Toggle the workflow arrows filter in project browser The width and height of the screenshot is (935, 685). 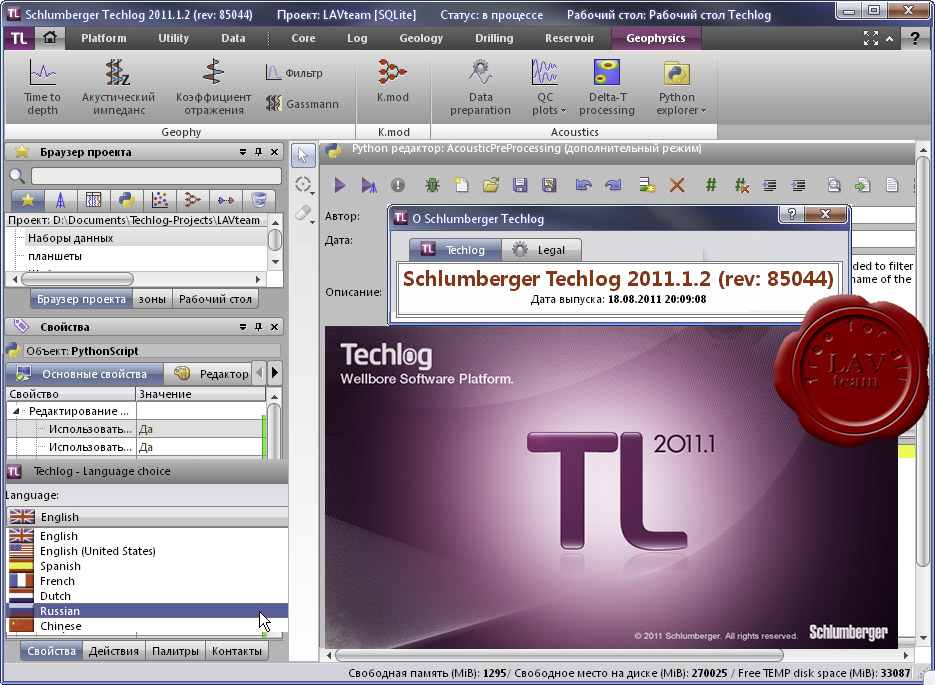click(225, 200)
